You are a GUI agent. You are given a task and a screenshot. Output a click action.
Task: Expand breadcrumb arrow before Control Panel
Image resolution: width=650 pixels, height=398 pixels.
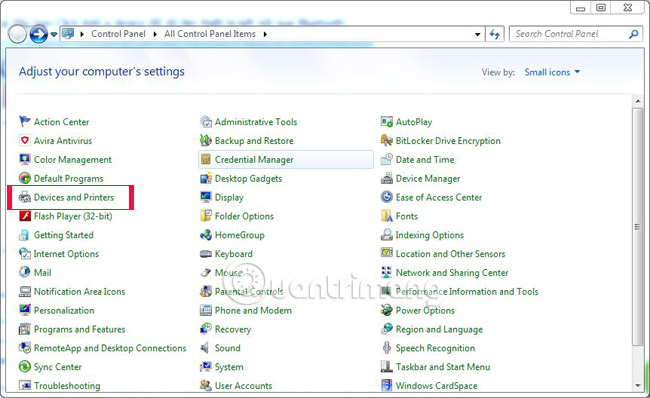[82, 34]
